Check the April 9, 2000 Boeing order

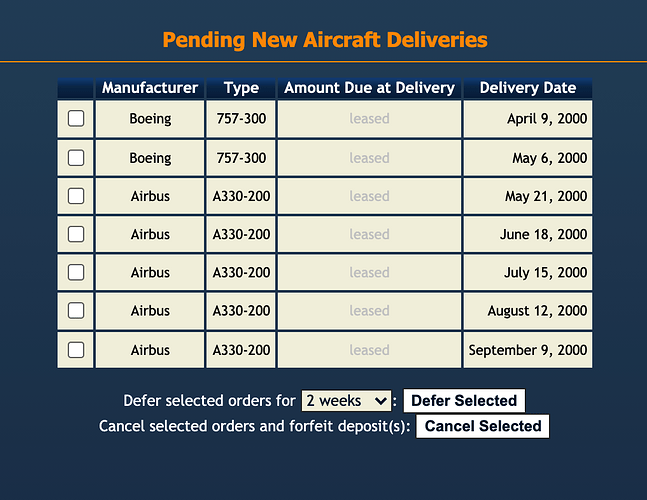[x=76, y=119]
